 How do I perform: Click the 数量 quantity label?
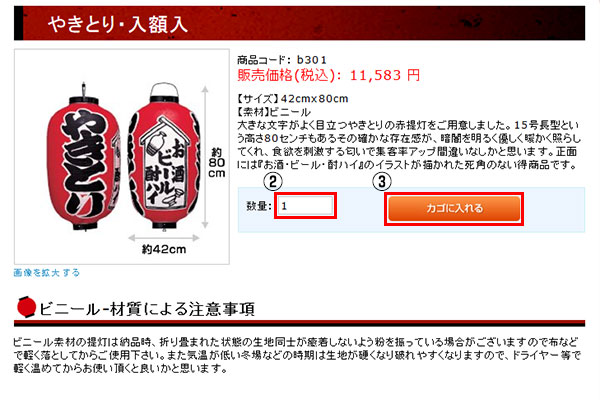click(259, 206)
